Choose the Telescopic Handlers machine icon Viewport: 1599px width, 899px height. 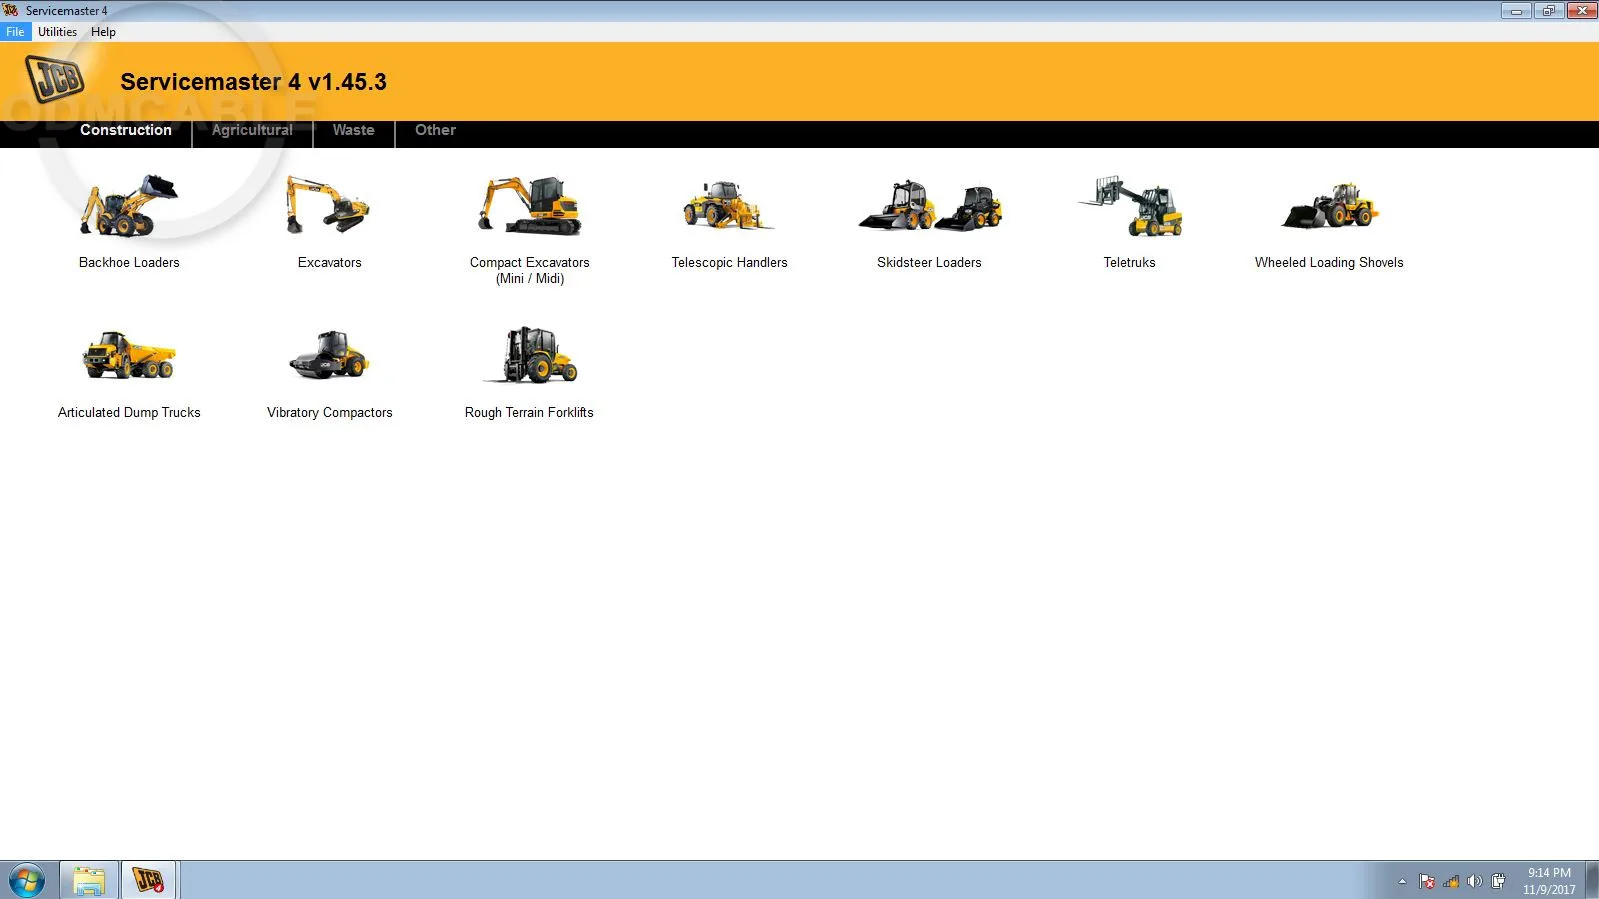pos(729,206)
